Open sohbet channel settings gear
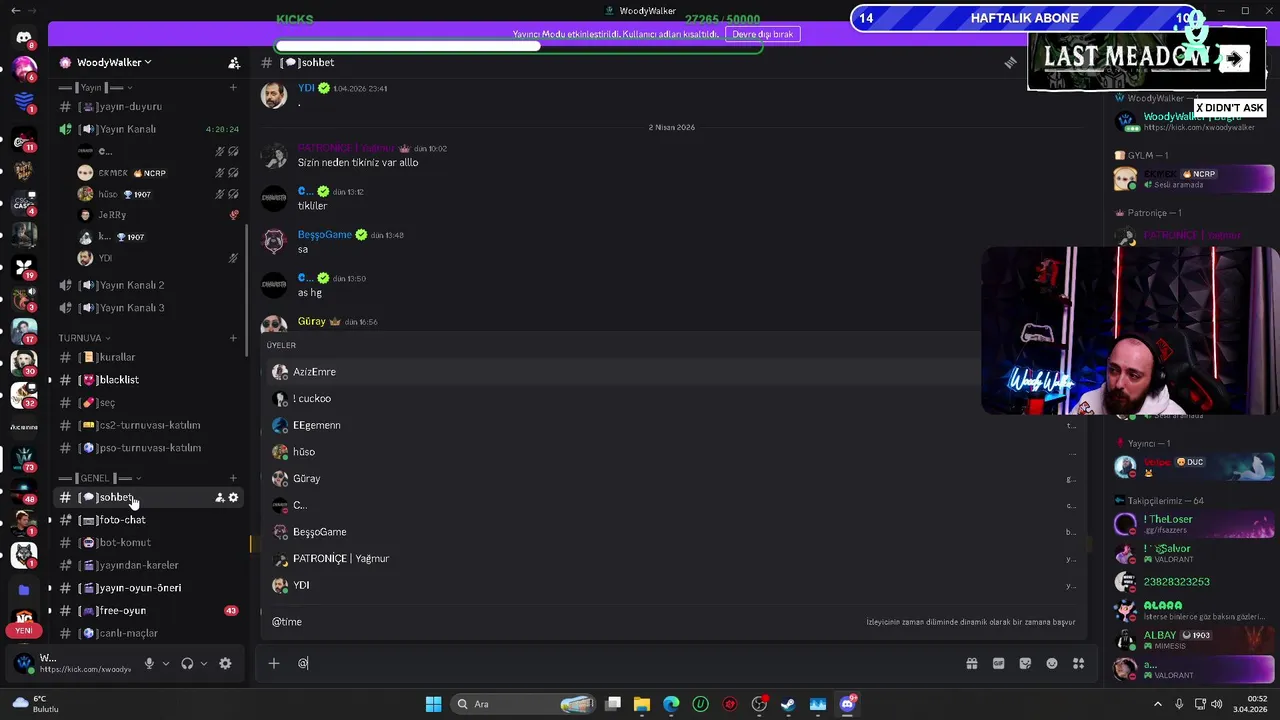 pyautogui.click(x=233, y=497)
